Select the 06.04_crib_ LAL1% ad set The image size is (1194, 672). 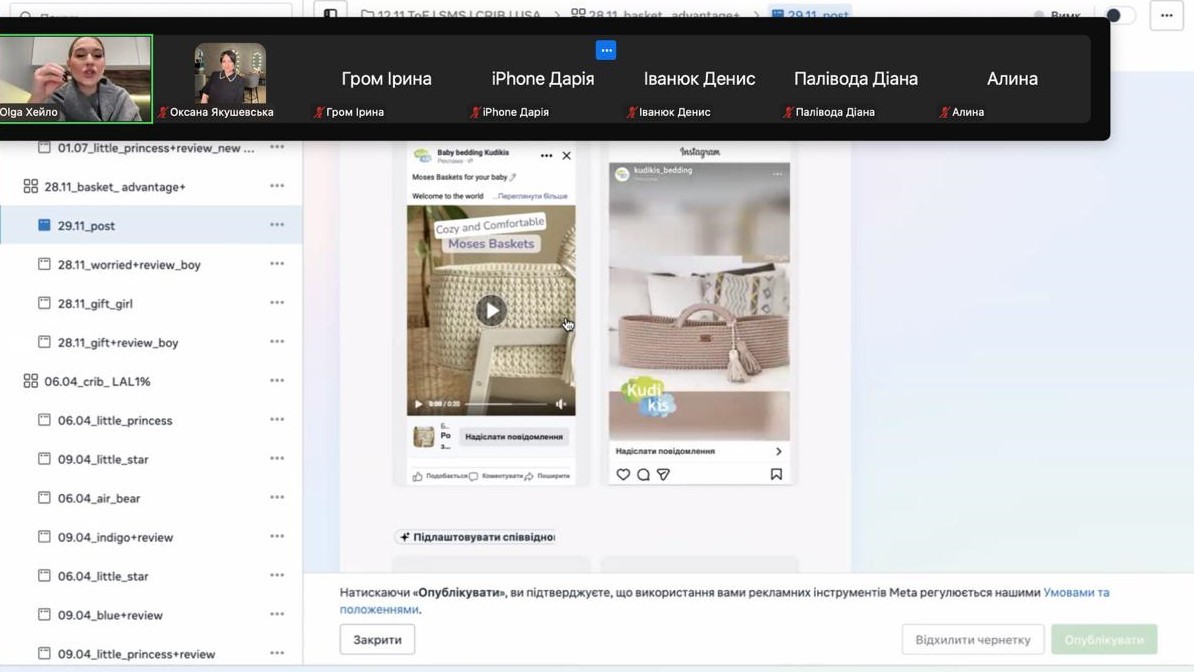click(97, 381)
